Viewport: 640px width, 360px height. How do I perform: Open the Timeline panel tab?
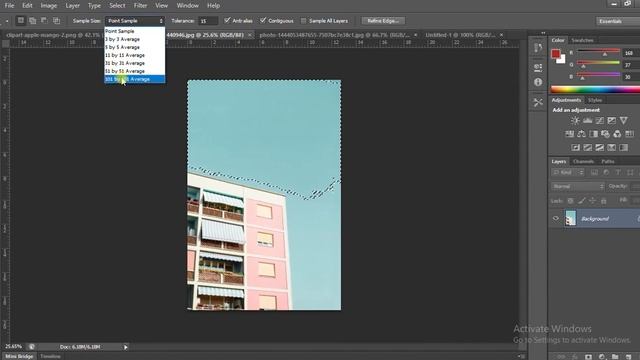(x=51, y=356)
